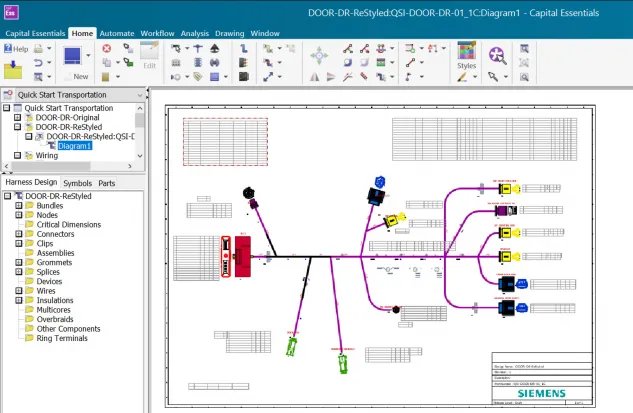Click the large blue New diagram icon

(x=73, y=56)
